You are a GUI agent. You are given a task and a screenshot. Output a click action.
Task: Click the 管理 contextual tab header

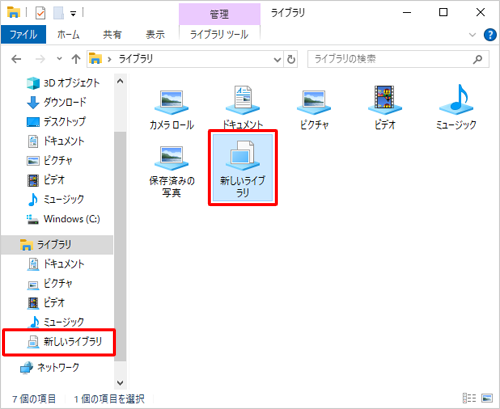click(x=219, y=14)
